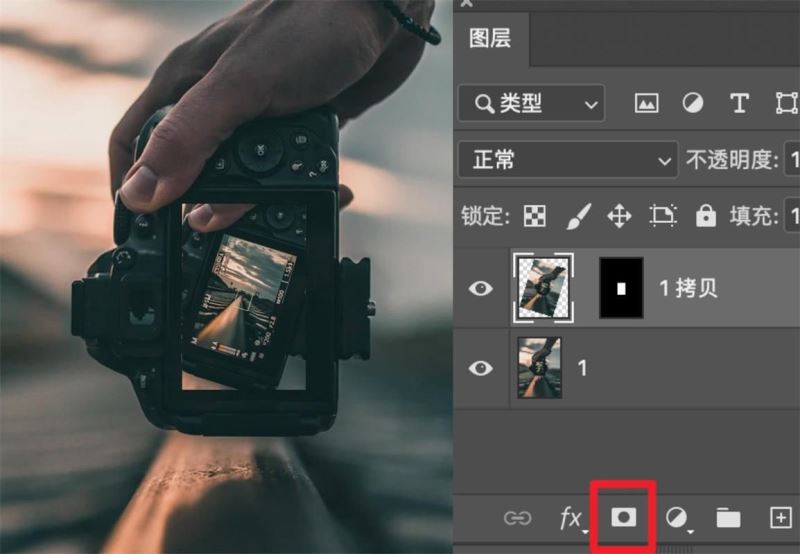Toggle lock transparent pixels checkerboard
This screenshot has width=800, height=554.
point(536,215)
